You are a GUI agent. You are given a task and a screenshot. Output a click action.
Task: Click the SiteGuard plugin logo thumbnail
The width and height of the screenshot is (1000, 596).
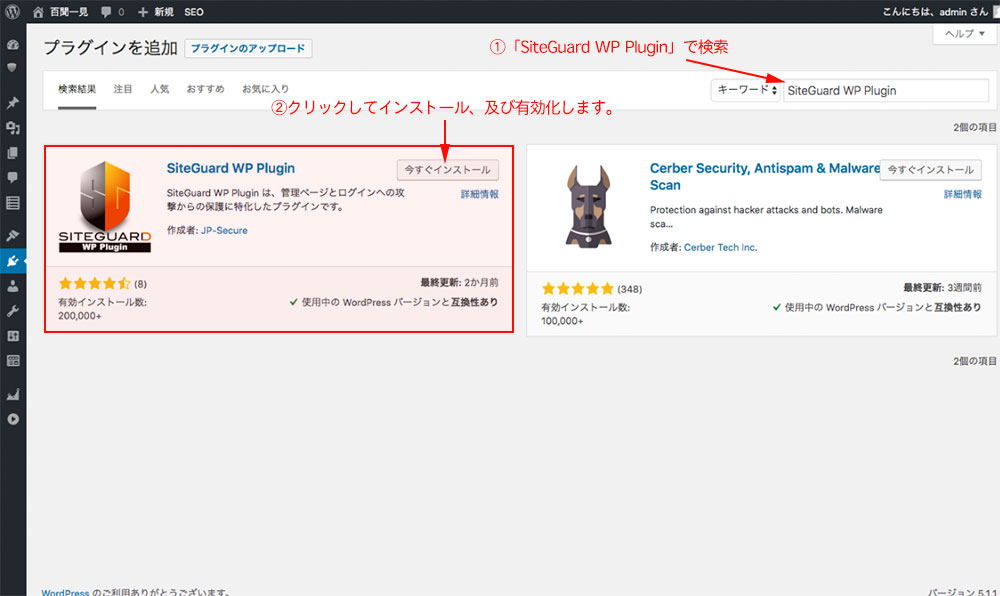(105, 207)
